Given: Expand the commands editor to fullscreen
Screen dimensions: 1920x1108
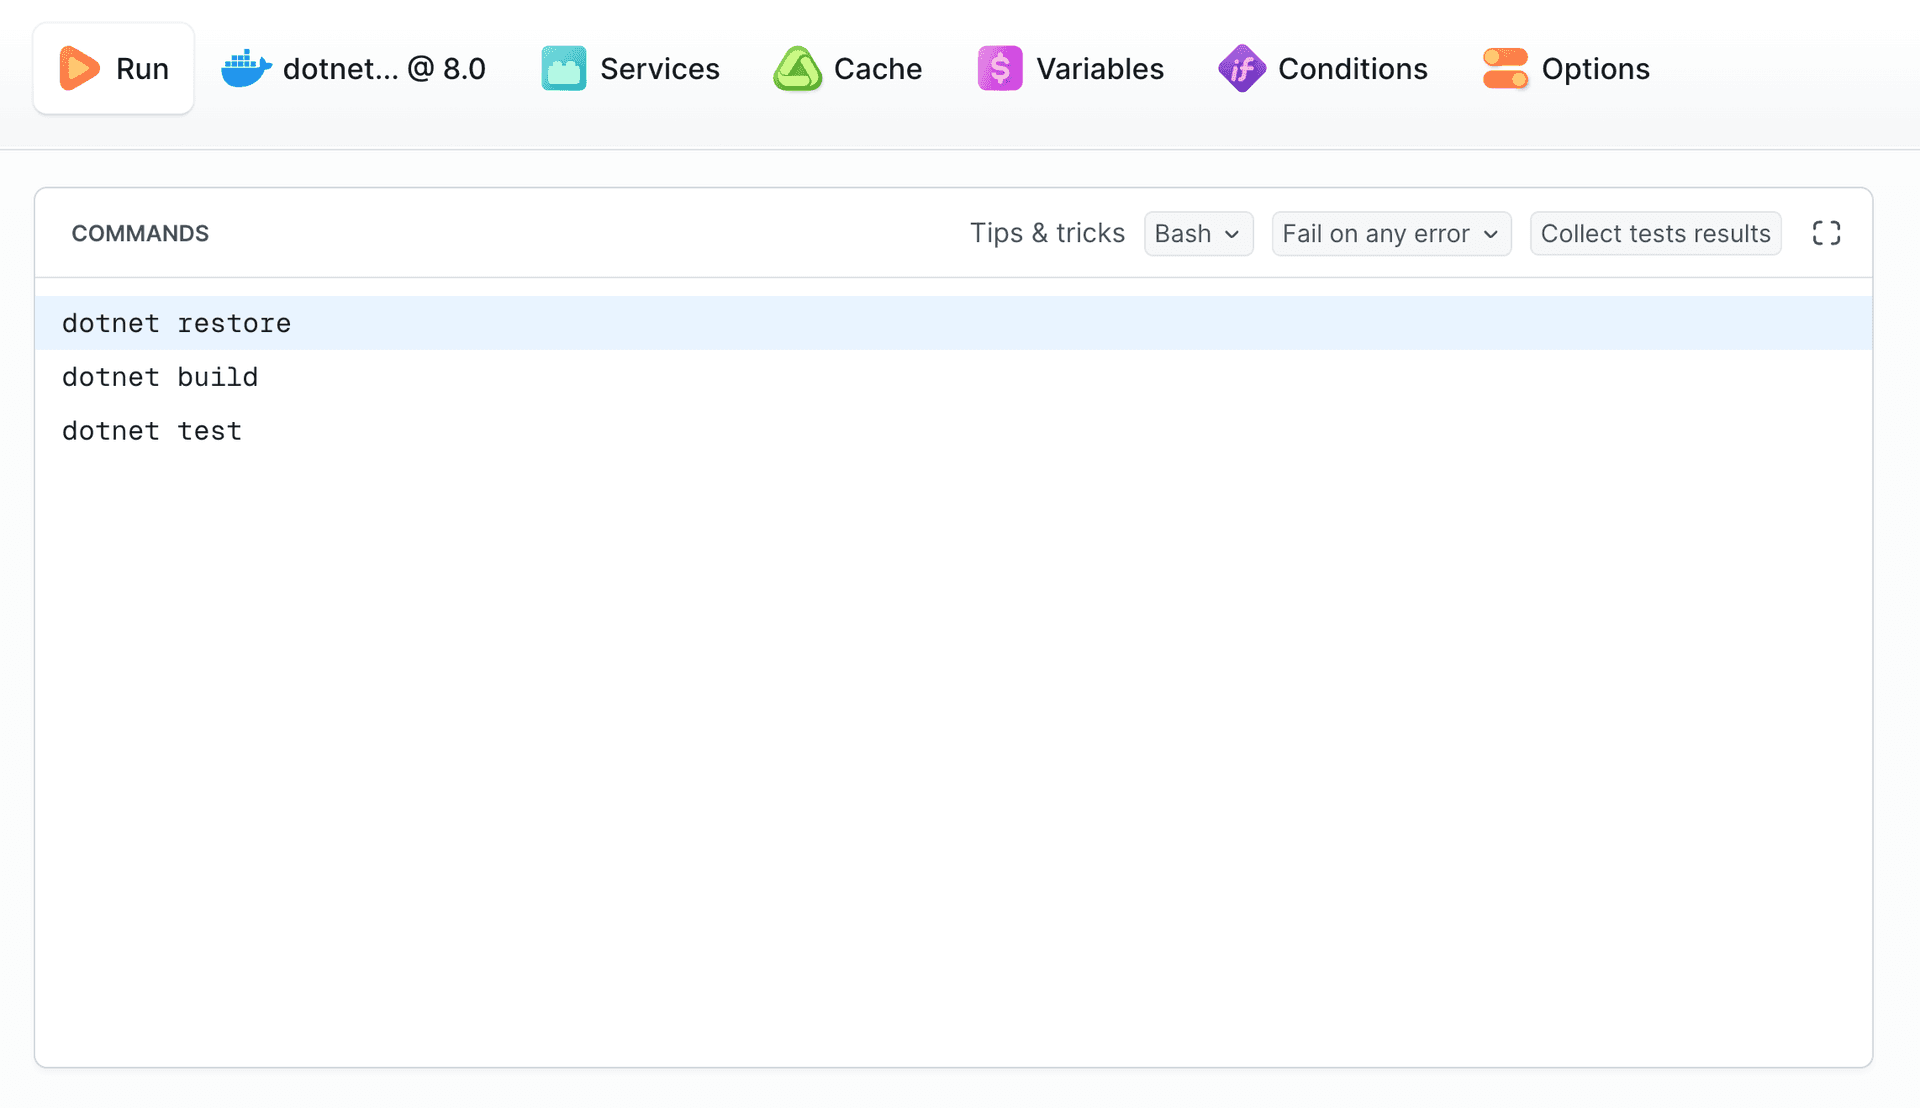Looking at the screenshot, I should point(1827,233).
